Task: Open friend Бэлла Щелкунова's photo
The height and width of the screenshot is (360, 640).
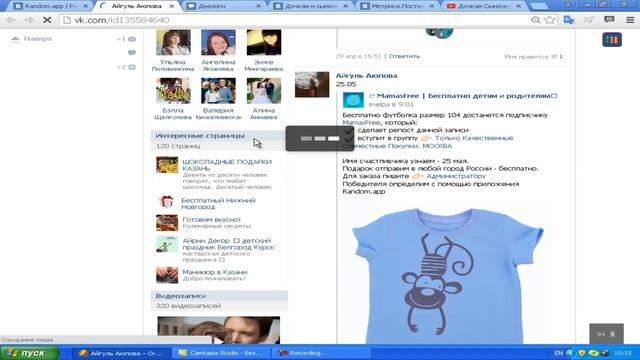Action: (173, 90)
